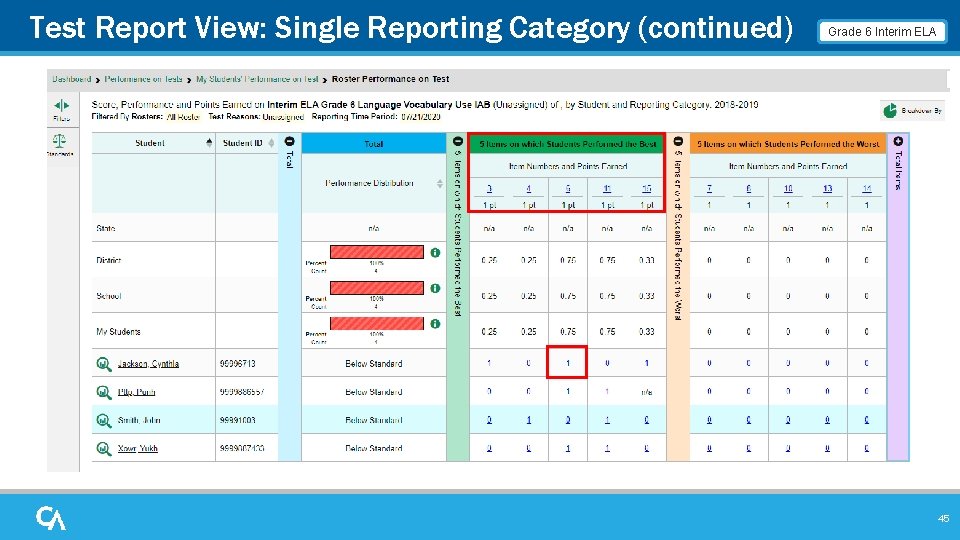The height and width of the screenshot is (540, 960).
Task: Open item 10 in worst items header
Action: (x=788, y=189)
